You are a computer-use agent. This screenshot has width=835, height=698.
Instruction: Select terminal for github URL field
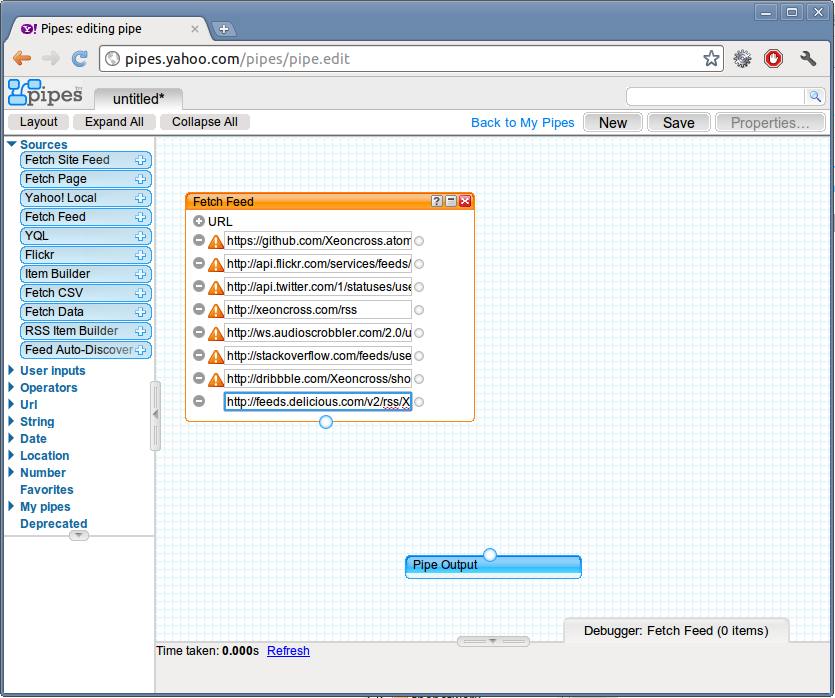[x=419, y=241]
